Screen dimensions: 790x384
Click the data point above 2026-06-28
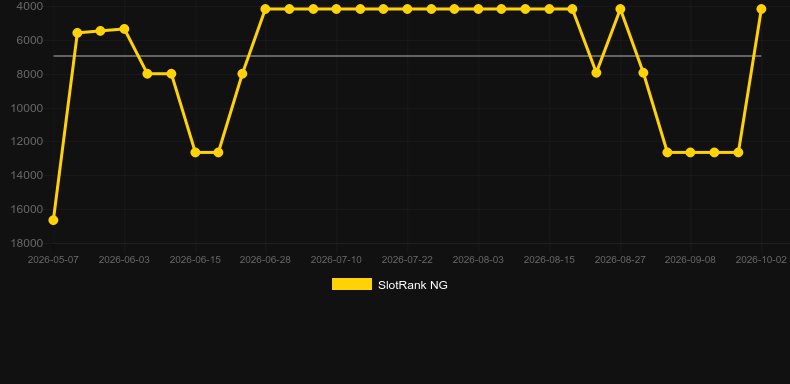click(x=266, y=9)
